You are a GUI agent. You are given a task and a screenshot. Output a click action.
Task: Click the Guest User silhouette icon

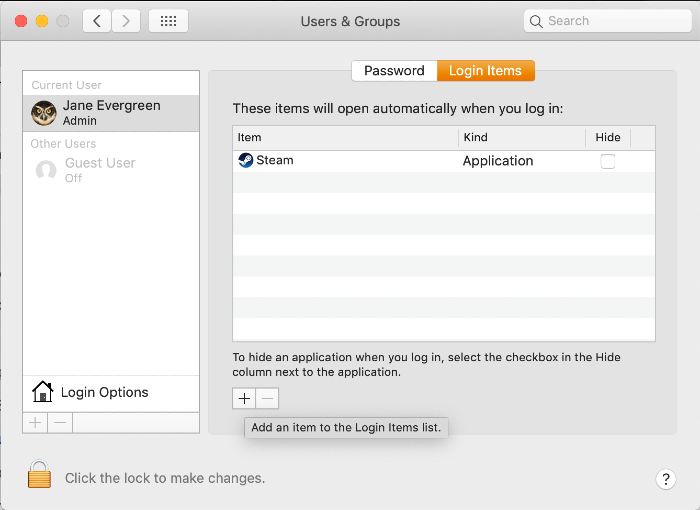[x=46, y=170]
